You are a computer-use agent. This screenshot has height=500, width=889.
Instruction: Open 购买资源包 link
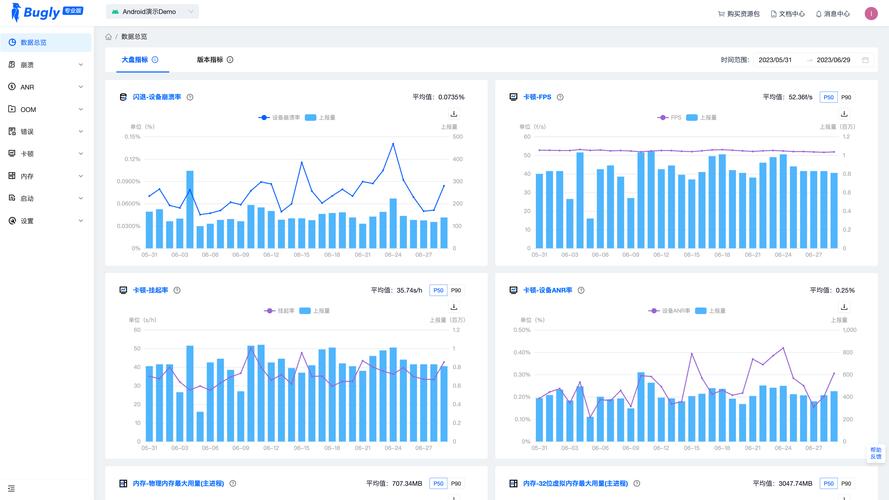pos(739,14)
